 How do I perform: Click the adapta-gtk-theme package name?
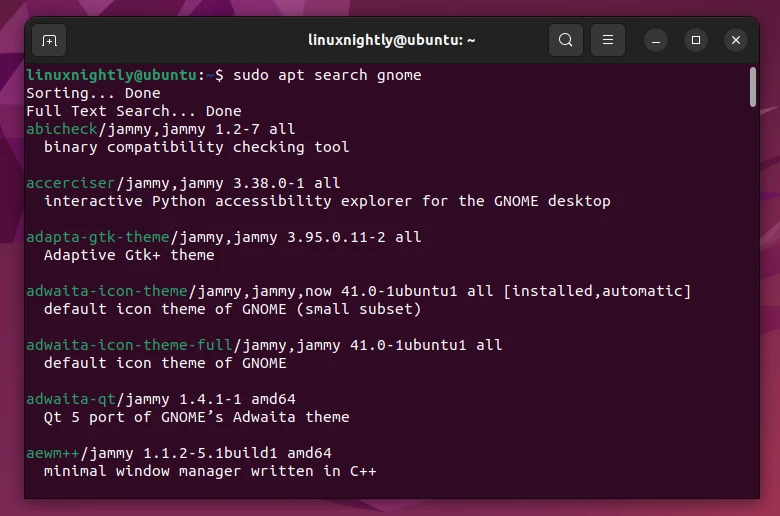(x=98, y=237)
